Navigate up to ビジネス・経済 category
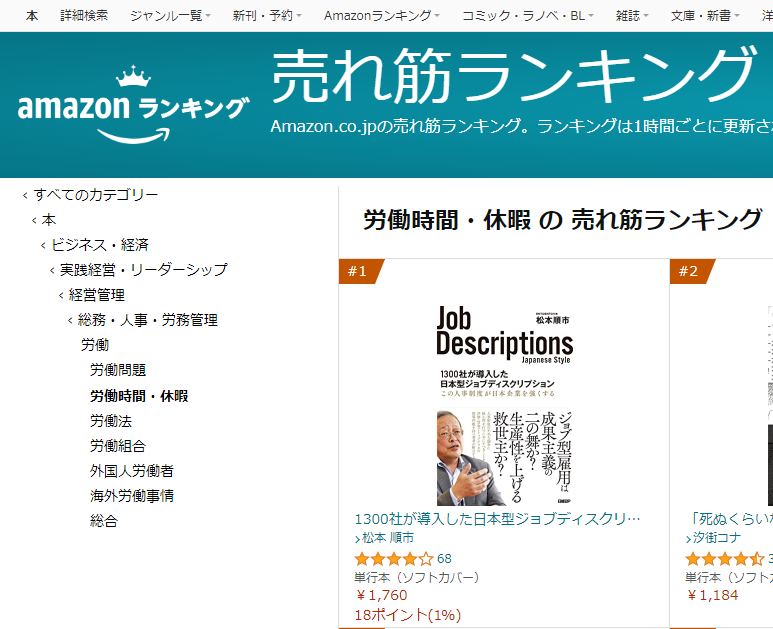Viewport: 773px width, 629px height. click(x=95, y=245)
